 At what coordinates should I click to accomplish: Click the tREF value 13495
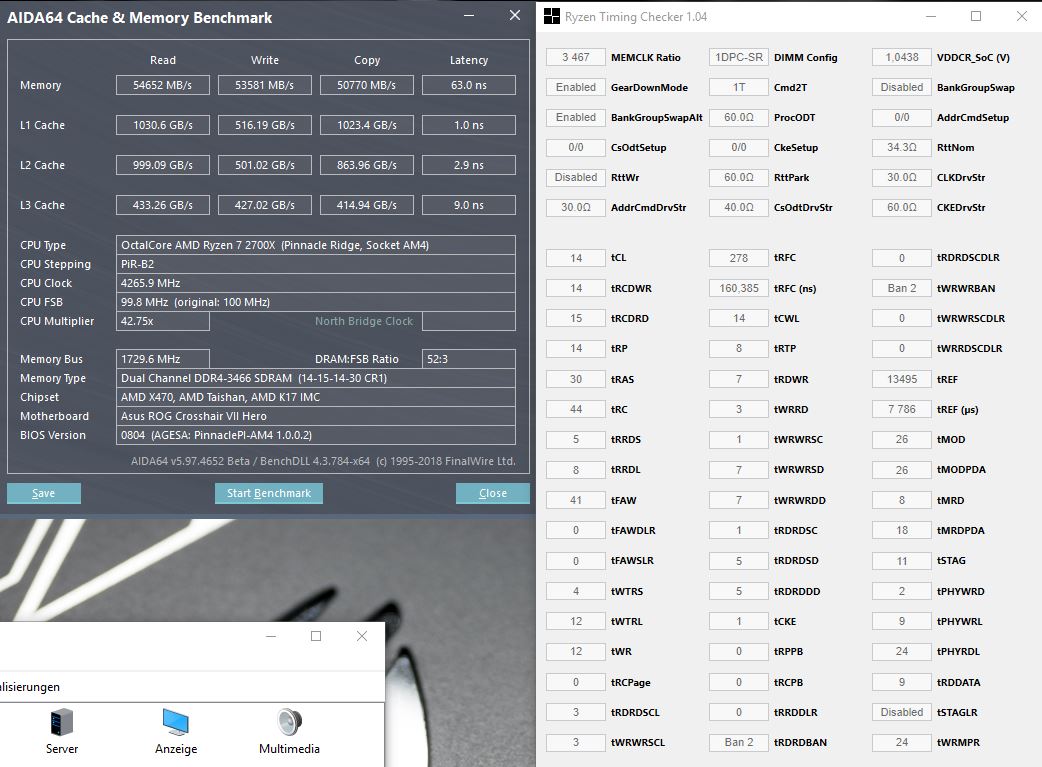902,379
